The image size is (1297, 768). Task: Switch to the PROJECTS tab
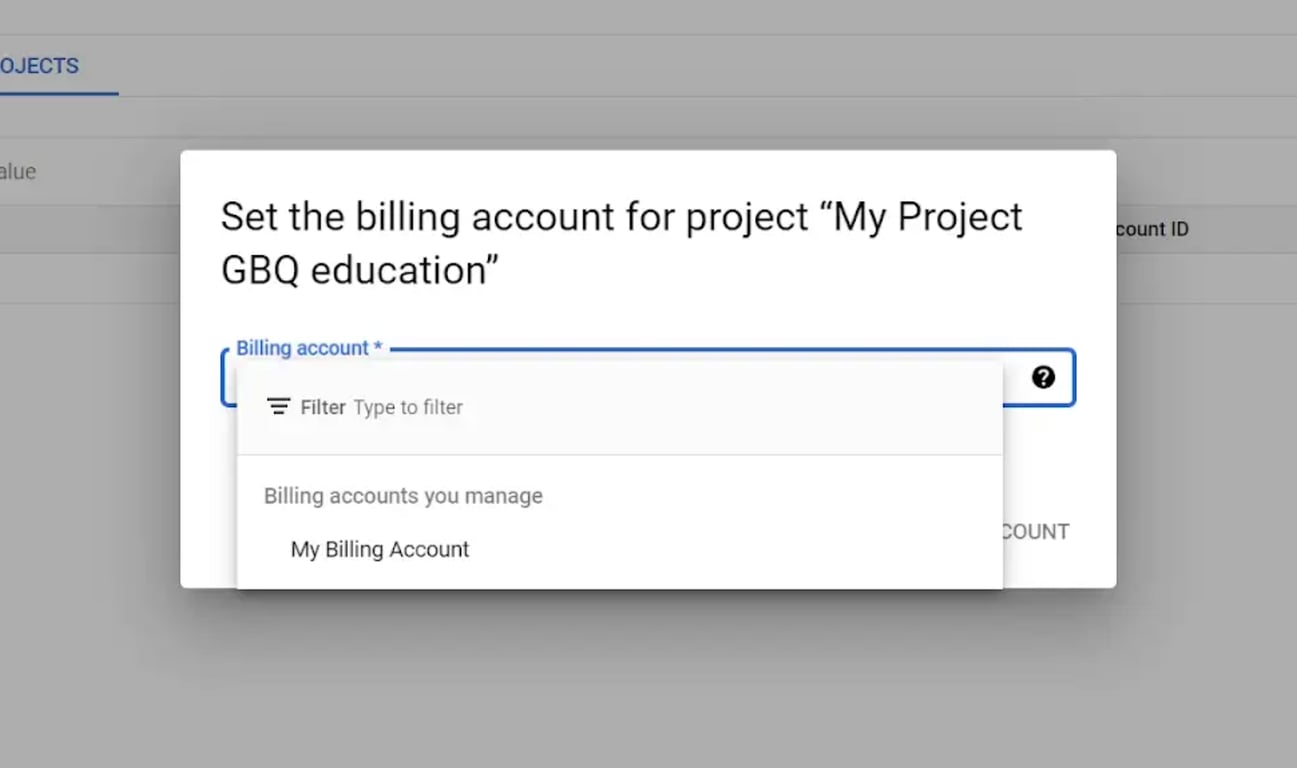(x=39, y=66)
